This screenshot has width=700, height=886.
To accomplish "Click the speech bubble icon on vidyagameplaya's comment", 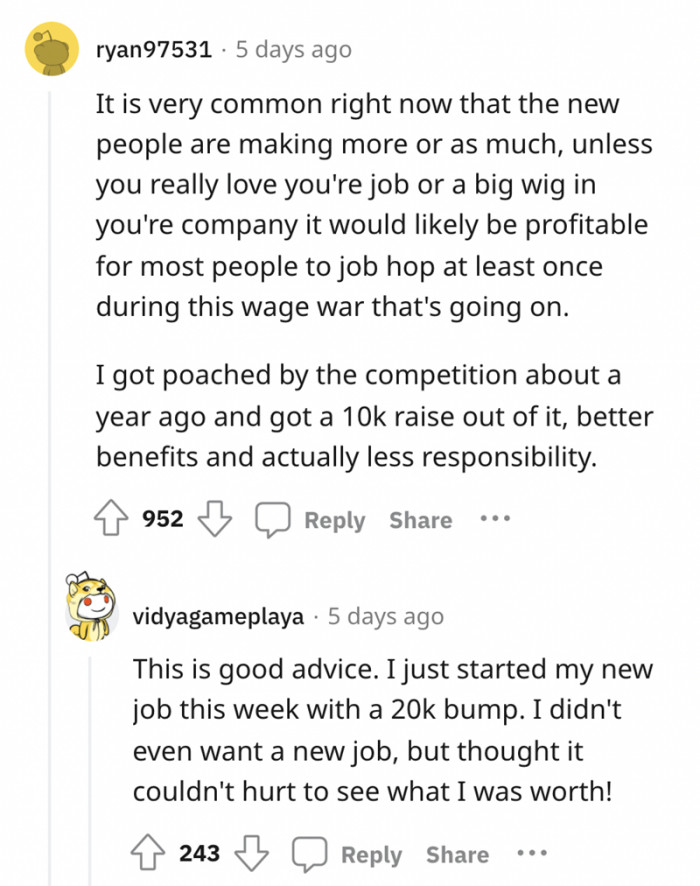I will click(308, 854).
